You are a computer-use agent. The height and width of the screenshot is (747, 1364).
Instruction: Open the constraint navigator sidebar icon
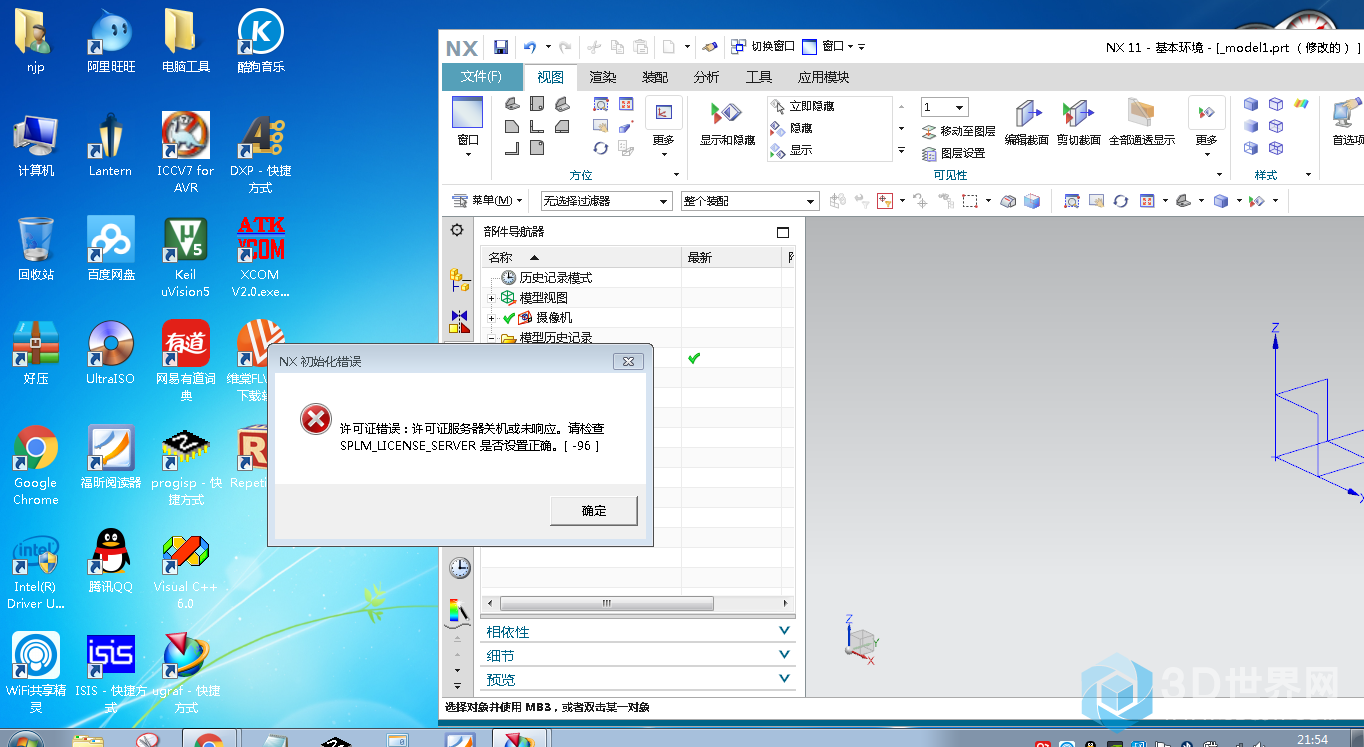tap(459, 321)
